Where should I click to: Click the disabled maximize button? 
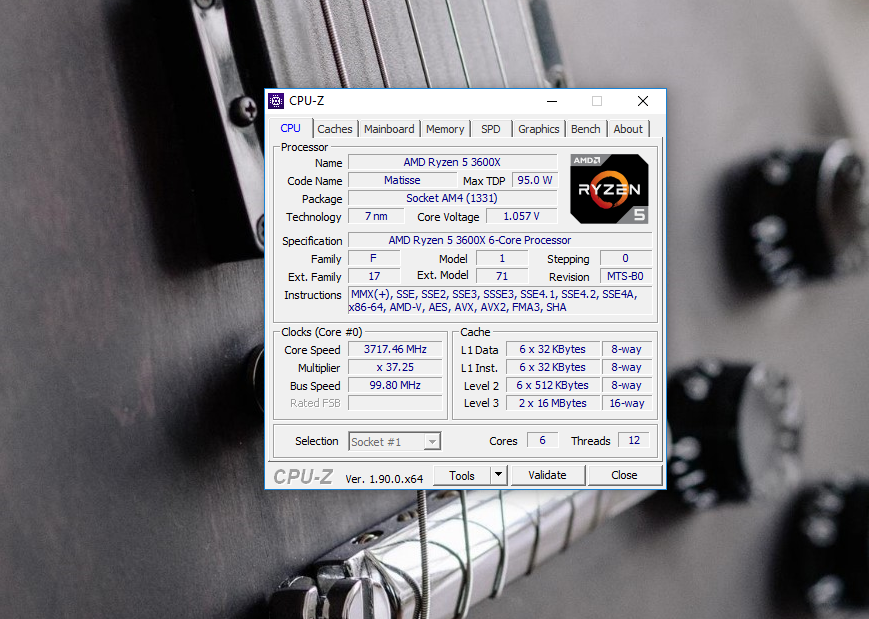[597, 101]
